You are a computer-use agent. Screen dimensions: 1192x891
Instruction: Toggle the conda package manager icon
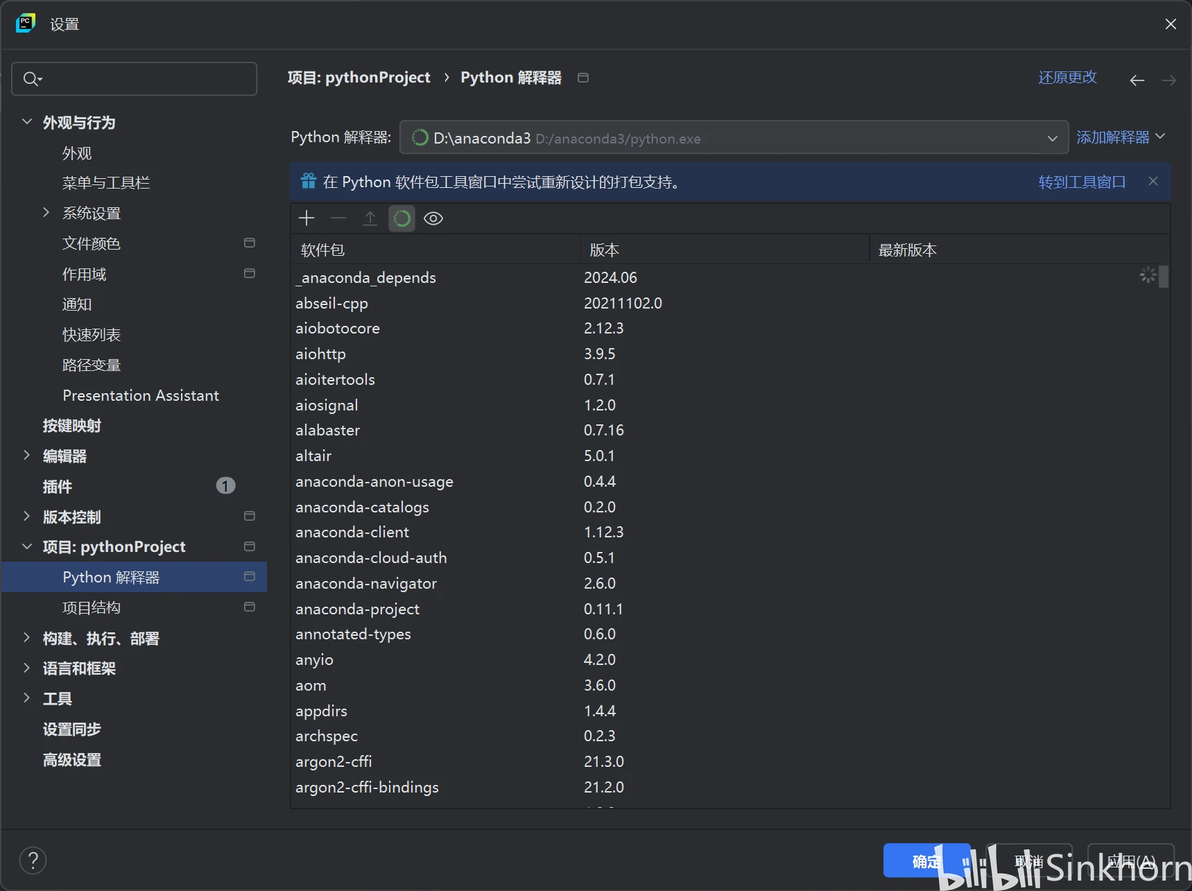(401, 219)
